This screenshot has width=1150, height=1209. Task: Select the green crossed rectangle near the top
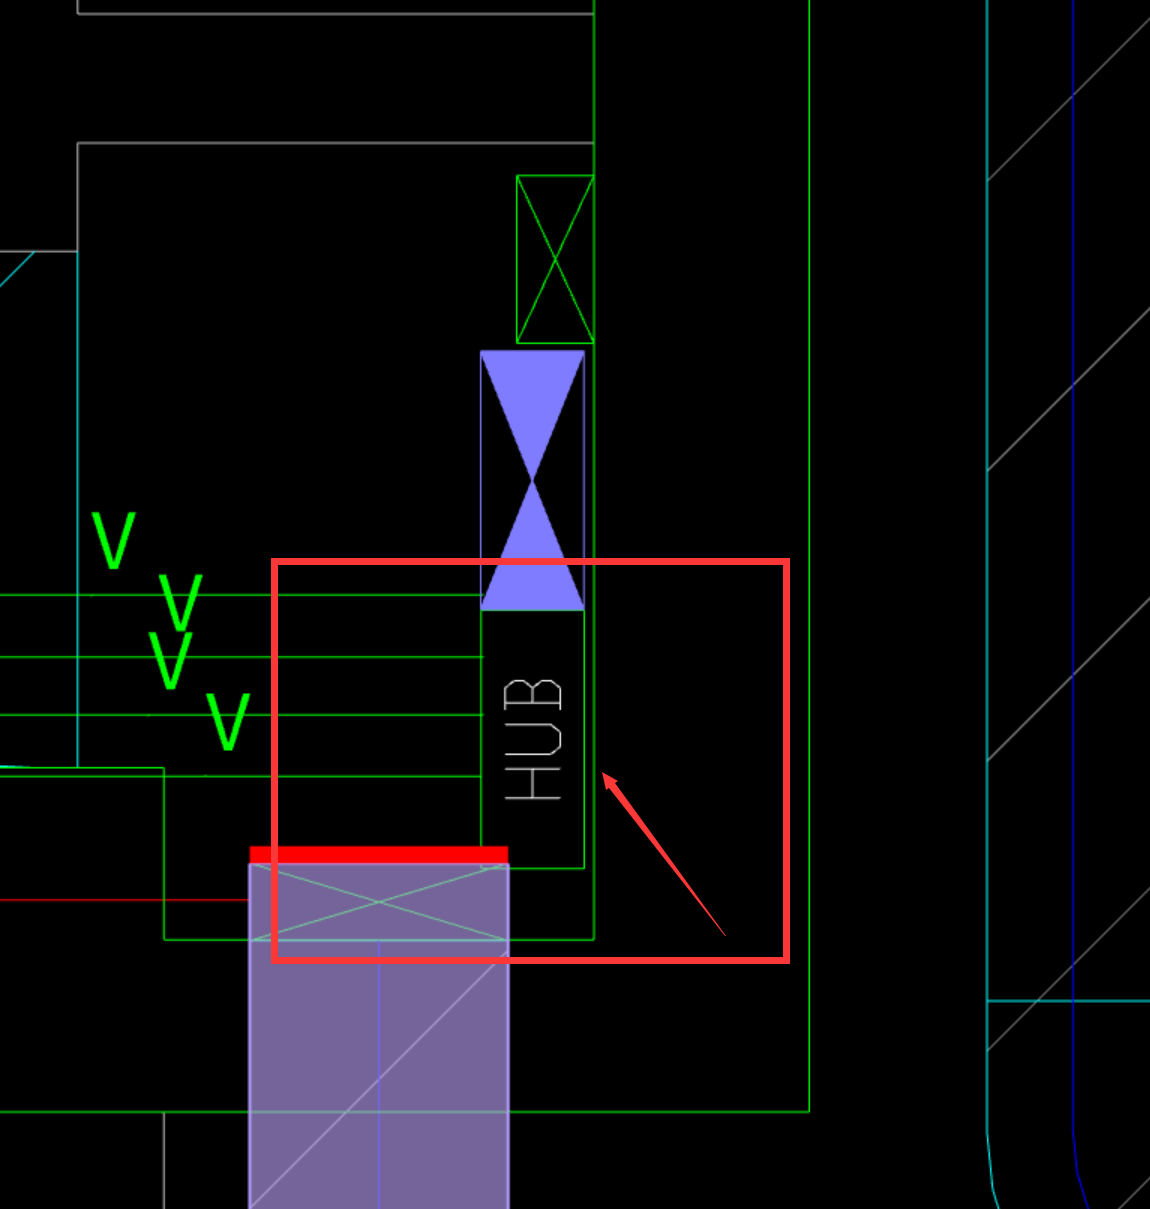point(555,259)
